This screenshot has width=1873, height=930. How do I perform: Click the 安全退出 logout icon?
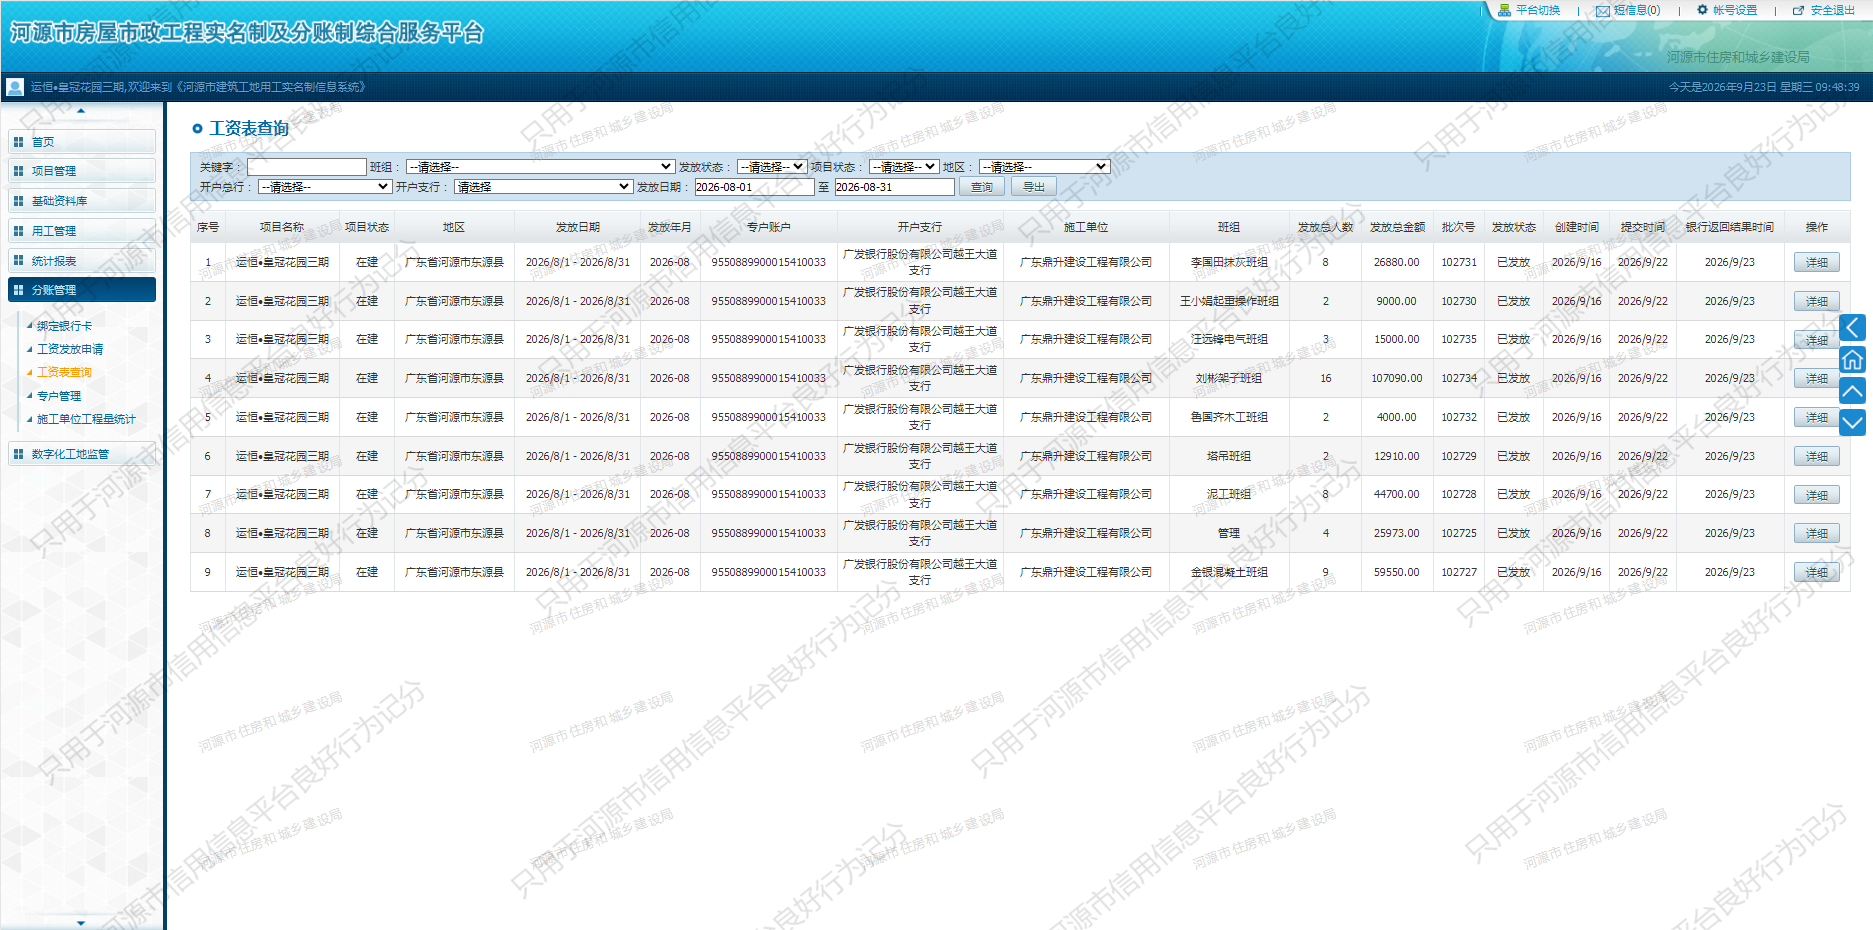(1799, 10)
